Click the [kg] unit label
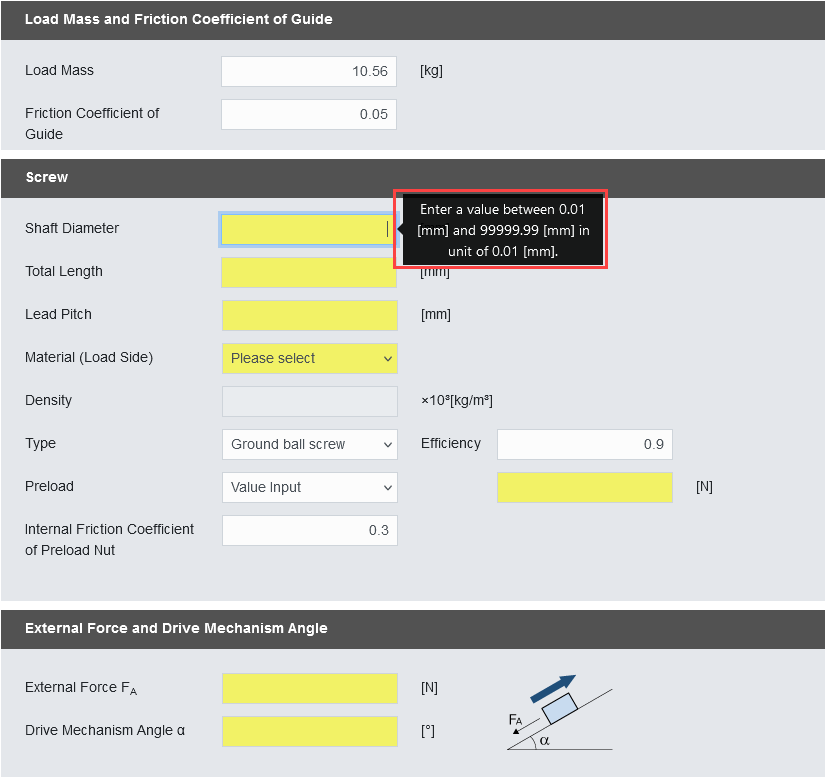This screenshot has height=780, width=825. click(x=431, y=71)
